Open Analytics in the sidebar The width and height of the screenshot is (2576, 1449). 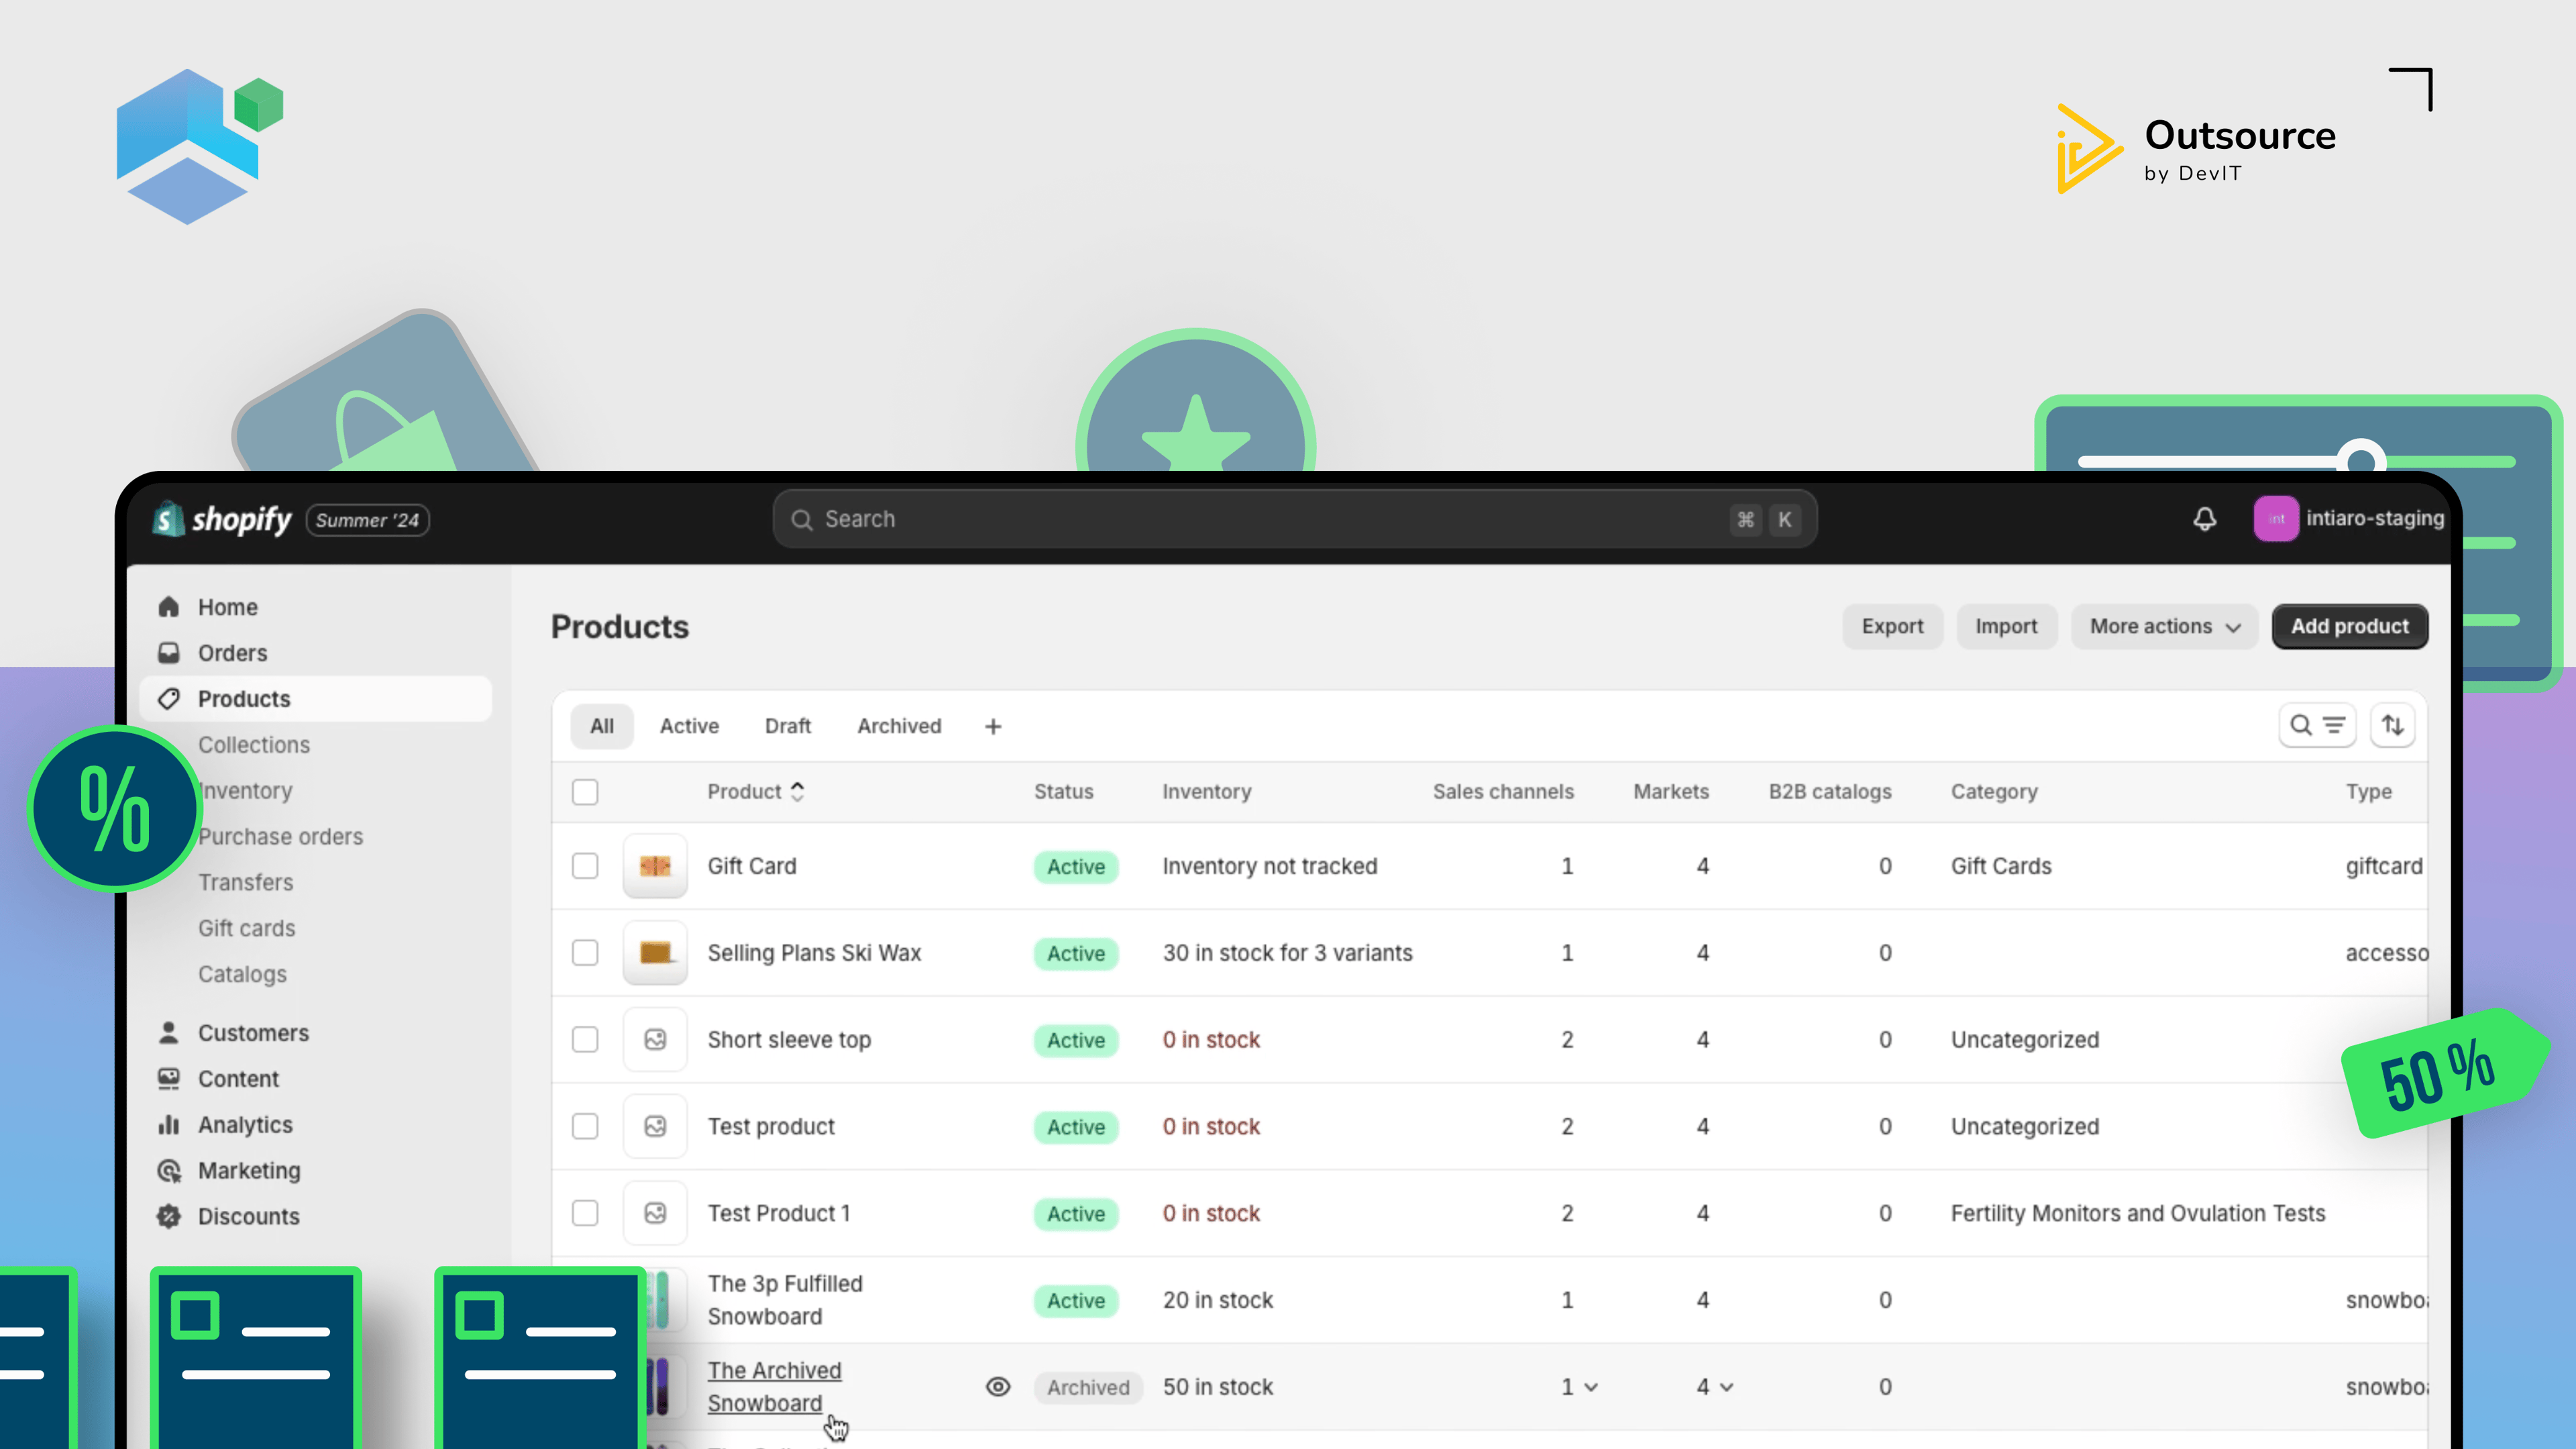coord(245,1125)
